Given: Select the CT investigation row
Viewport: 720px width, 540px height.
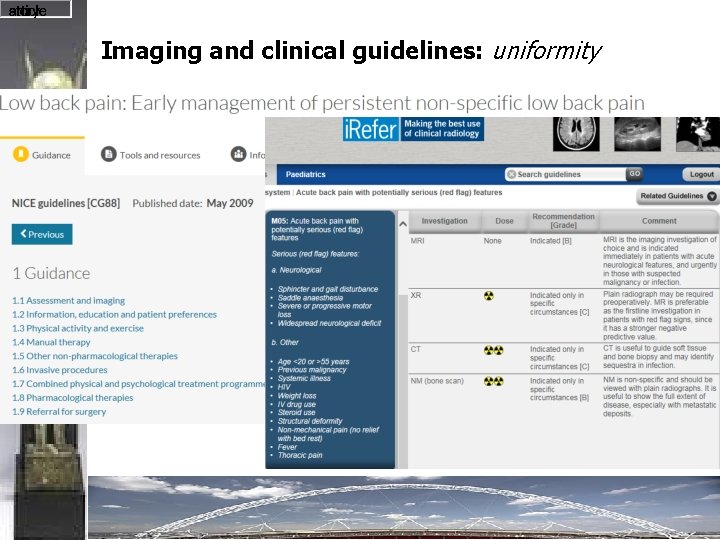Looking at the screenshot, I should pyautogui.click(x=563, y=357).
